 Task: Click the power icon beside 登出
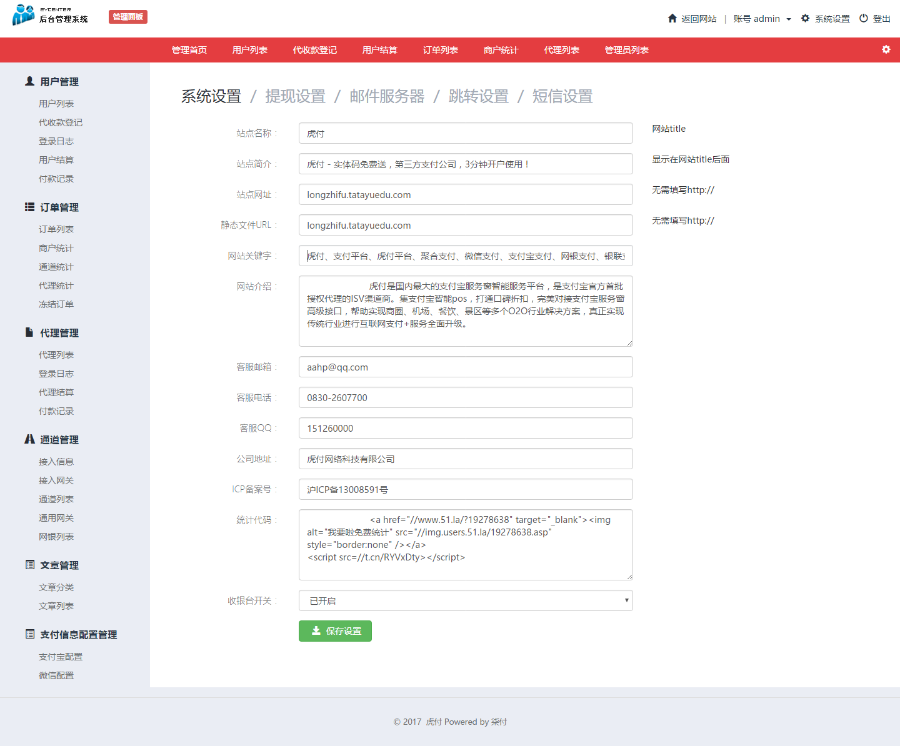(863, 18)
